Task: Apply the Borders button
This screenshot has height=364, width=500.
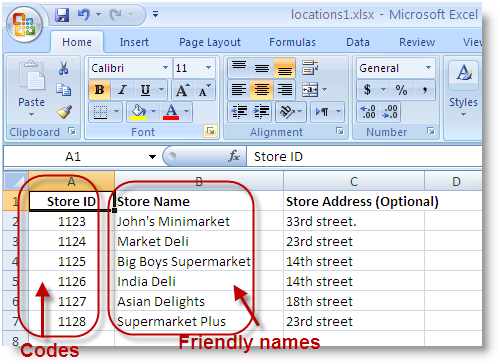Action: point(100,112)
